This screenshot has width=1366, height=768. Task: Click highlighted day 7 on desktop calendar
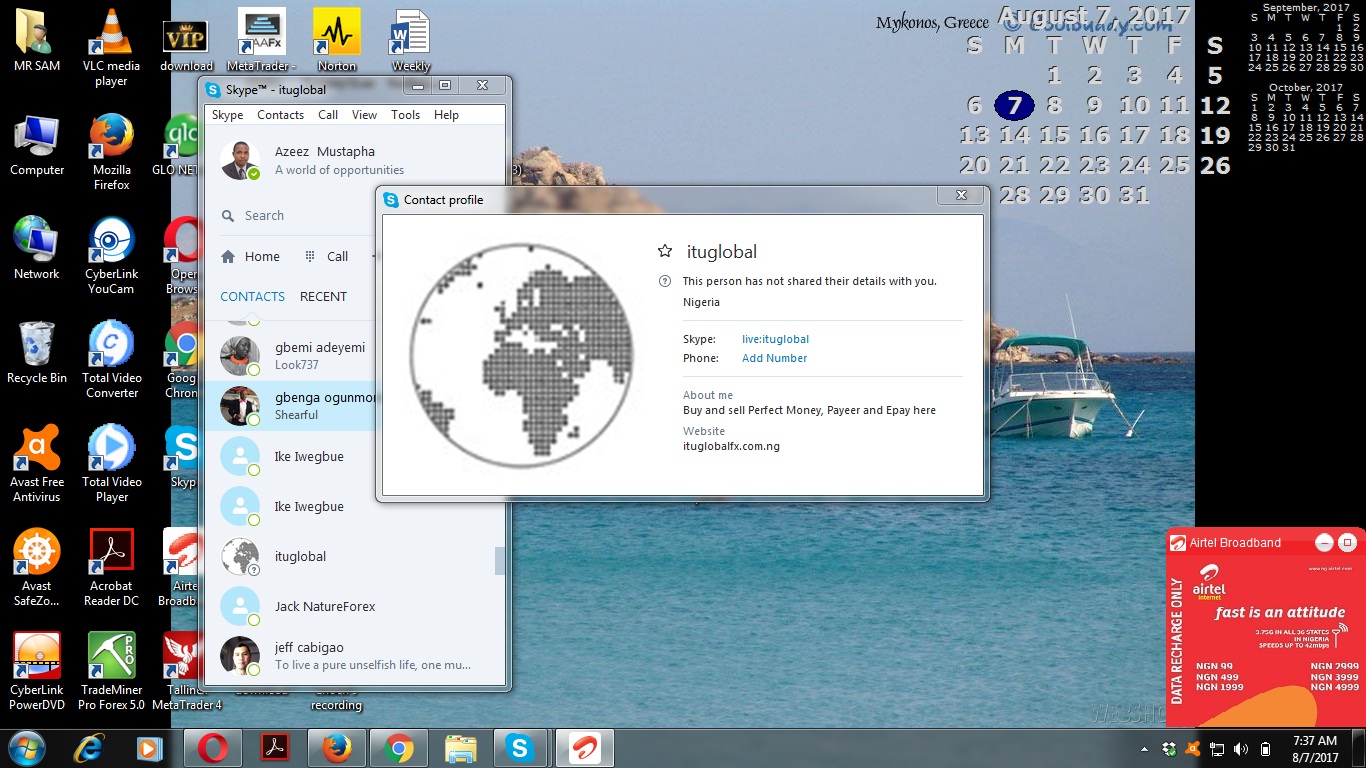tap(1014, 105)
